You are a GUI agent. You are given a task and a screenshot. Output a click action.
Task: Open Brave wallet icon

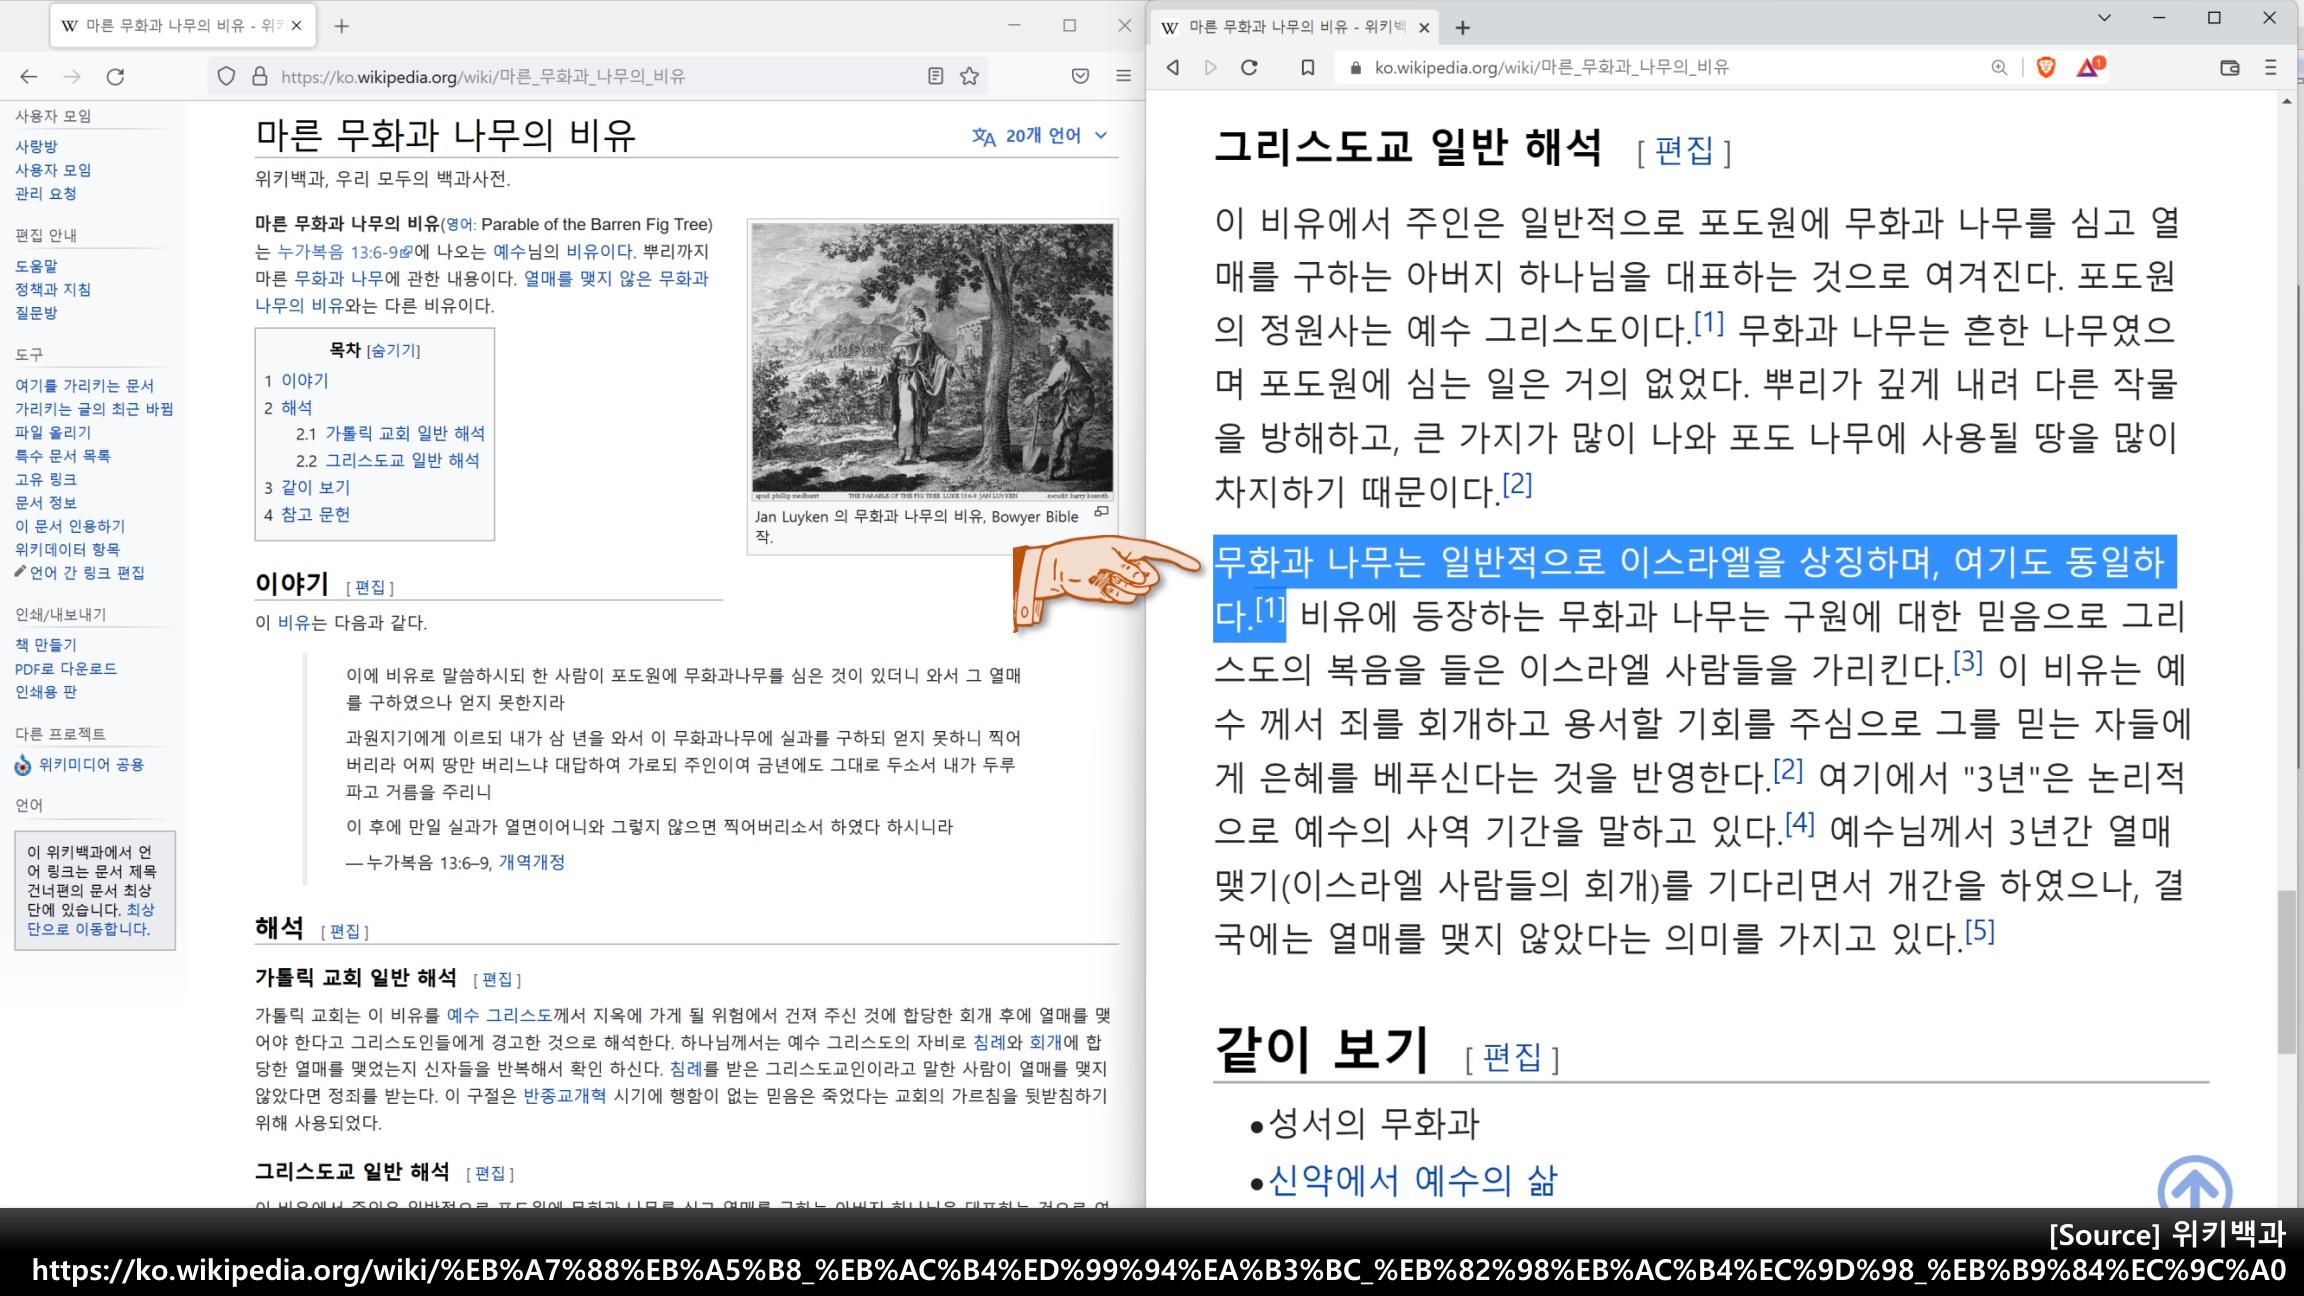click(2229, 67)
